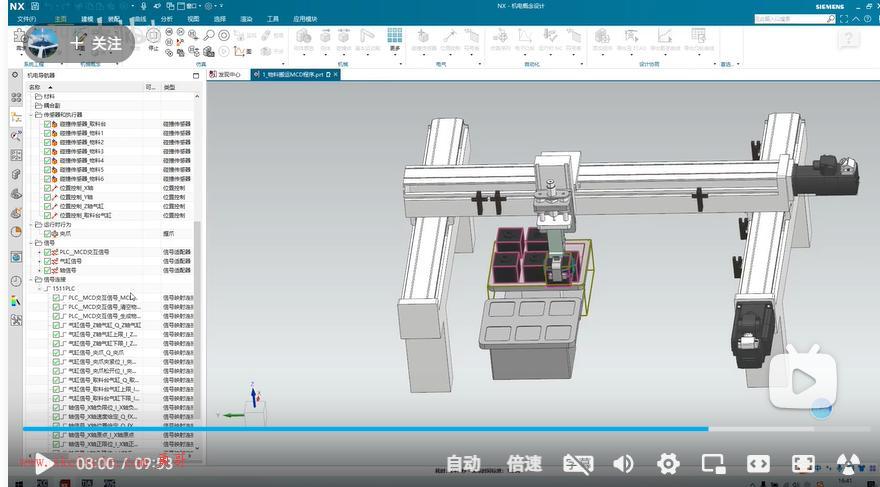Collapse the 传感器和执行器 folder
This screenshot has height=487, width=880.
[32, 114]
